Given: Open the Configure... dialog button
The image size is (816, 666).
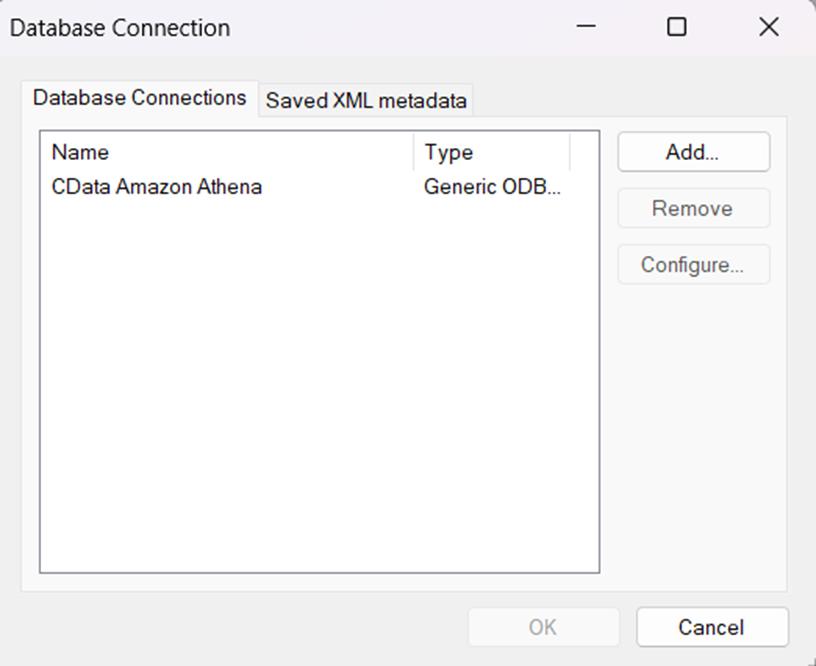Looking at the screenshot, I should (693, 265).
